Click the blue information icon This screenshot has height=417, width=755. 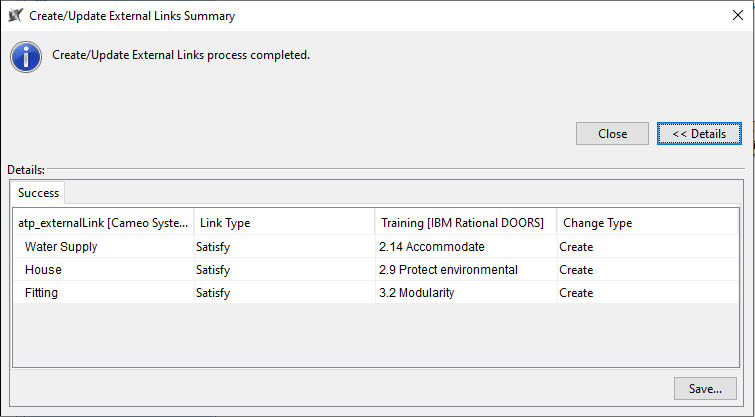26,56
